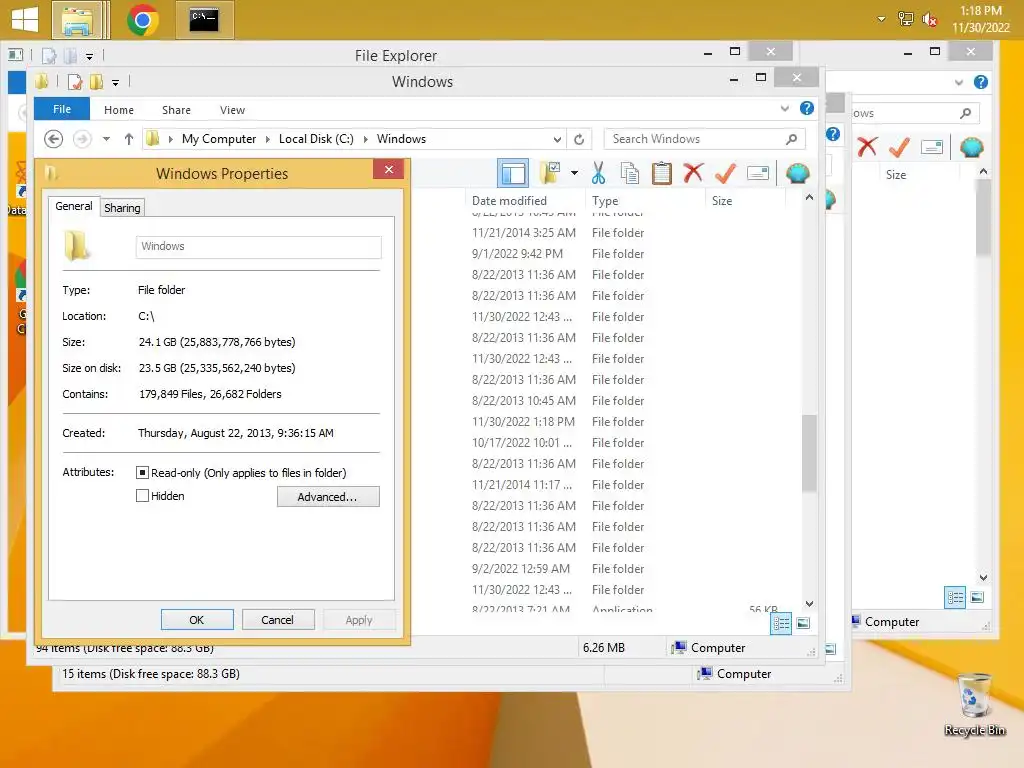Open Advanced attributes button
Screen dimensions: 1024x768
[x=328, y=496]
